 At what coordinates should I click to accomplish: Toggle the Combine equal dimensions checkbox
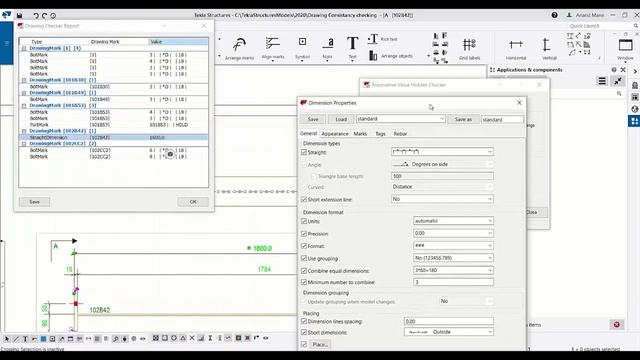304,271
